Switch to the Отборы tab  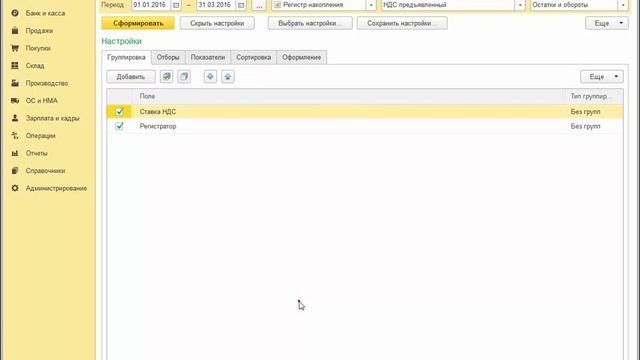(168, 57)
